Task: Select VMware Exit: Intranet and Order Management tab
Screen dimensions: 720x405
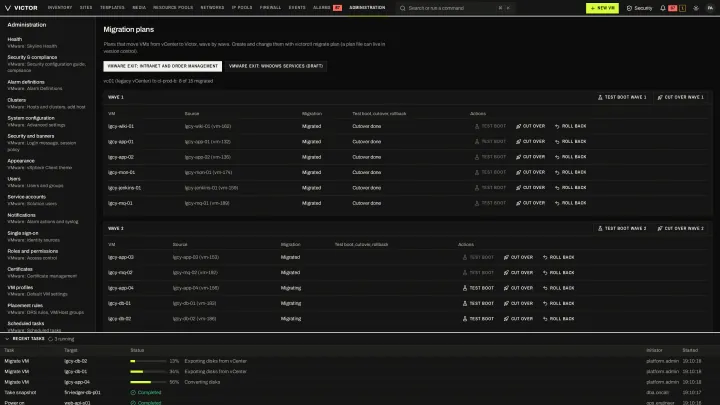Action: click(x=163, y=66)
